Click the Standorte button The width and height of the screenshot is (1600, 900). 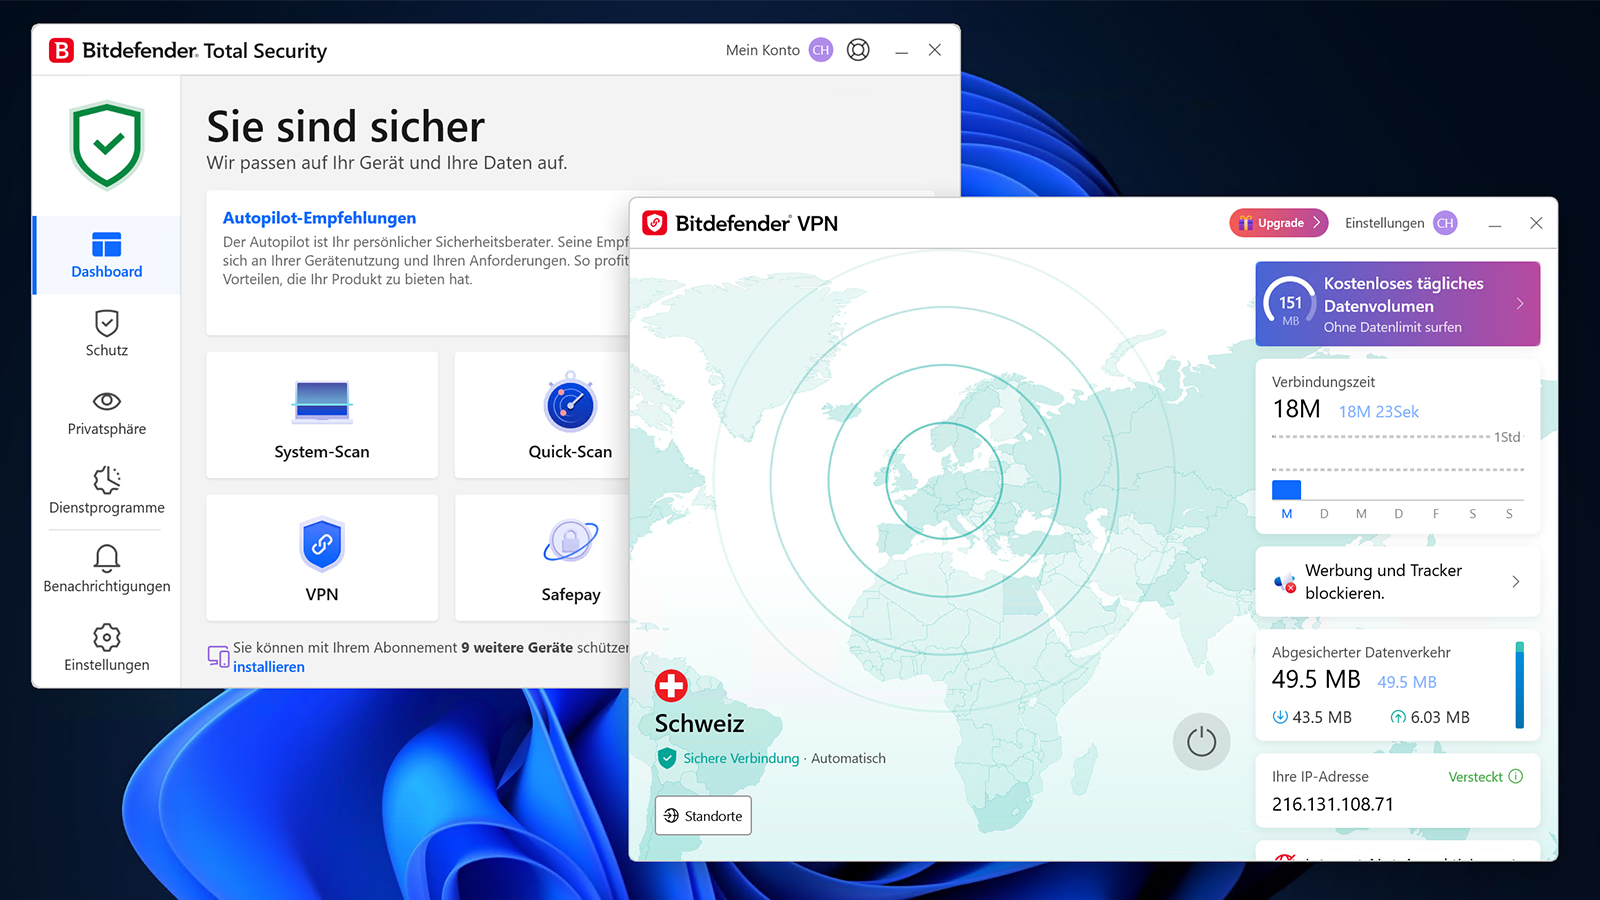(703, 816)
